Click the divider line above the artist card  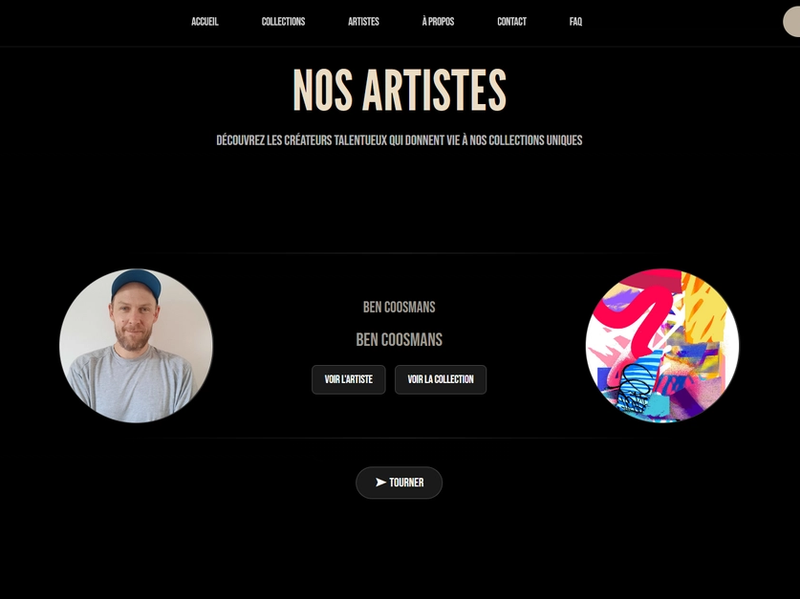point(399,253)
